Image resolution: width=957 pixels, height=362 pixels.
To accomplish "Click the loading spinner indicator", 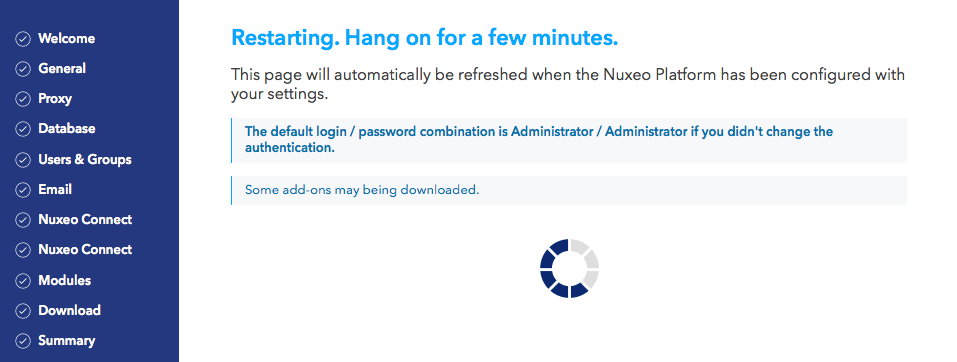I will (x=569, y=268).
